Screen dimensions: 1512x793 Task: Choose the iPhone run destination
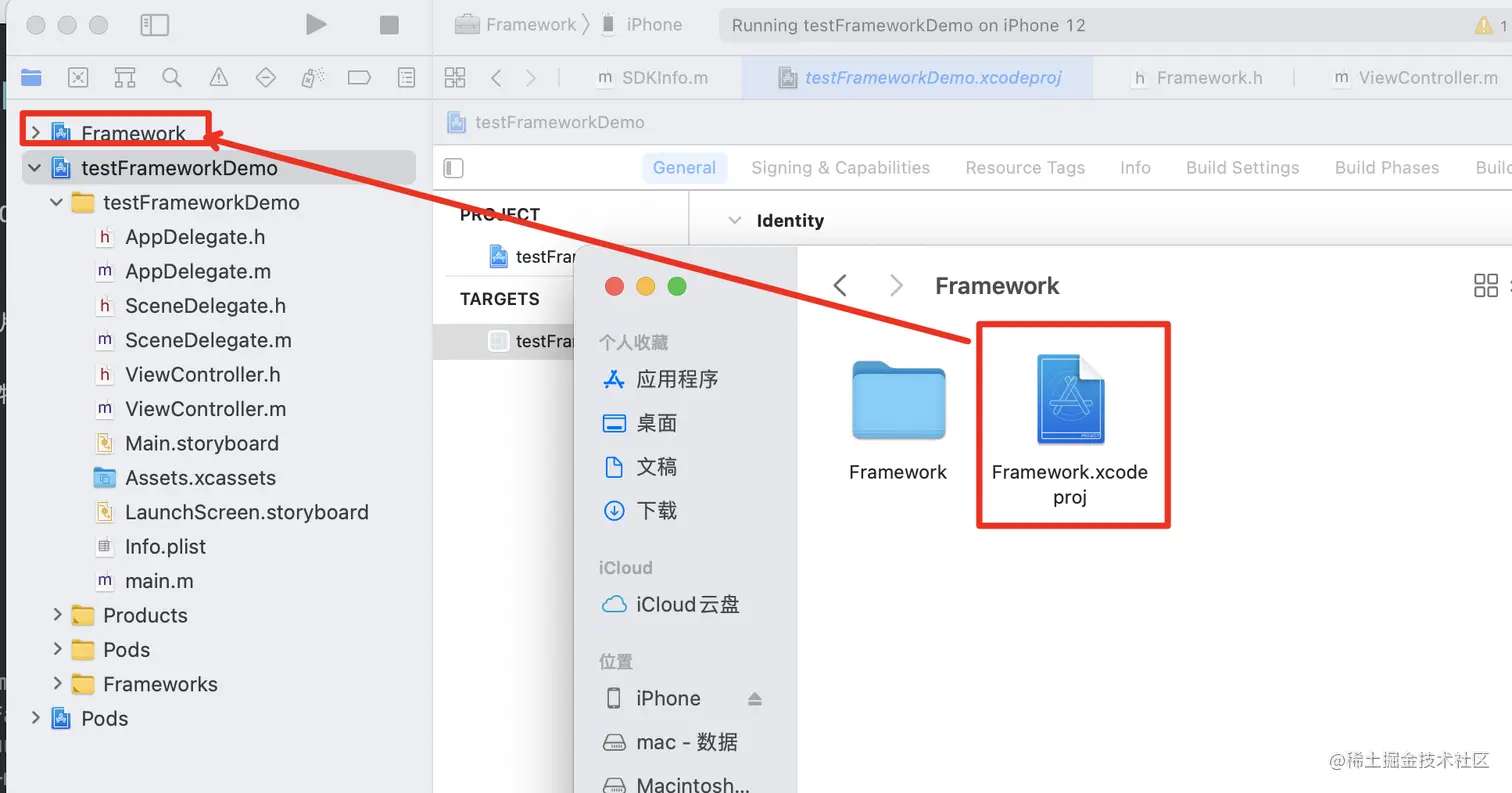coord(642,25)
